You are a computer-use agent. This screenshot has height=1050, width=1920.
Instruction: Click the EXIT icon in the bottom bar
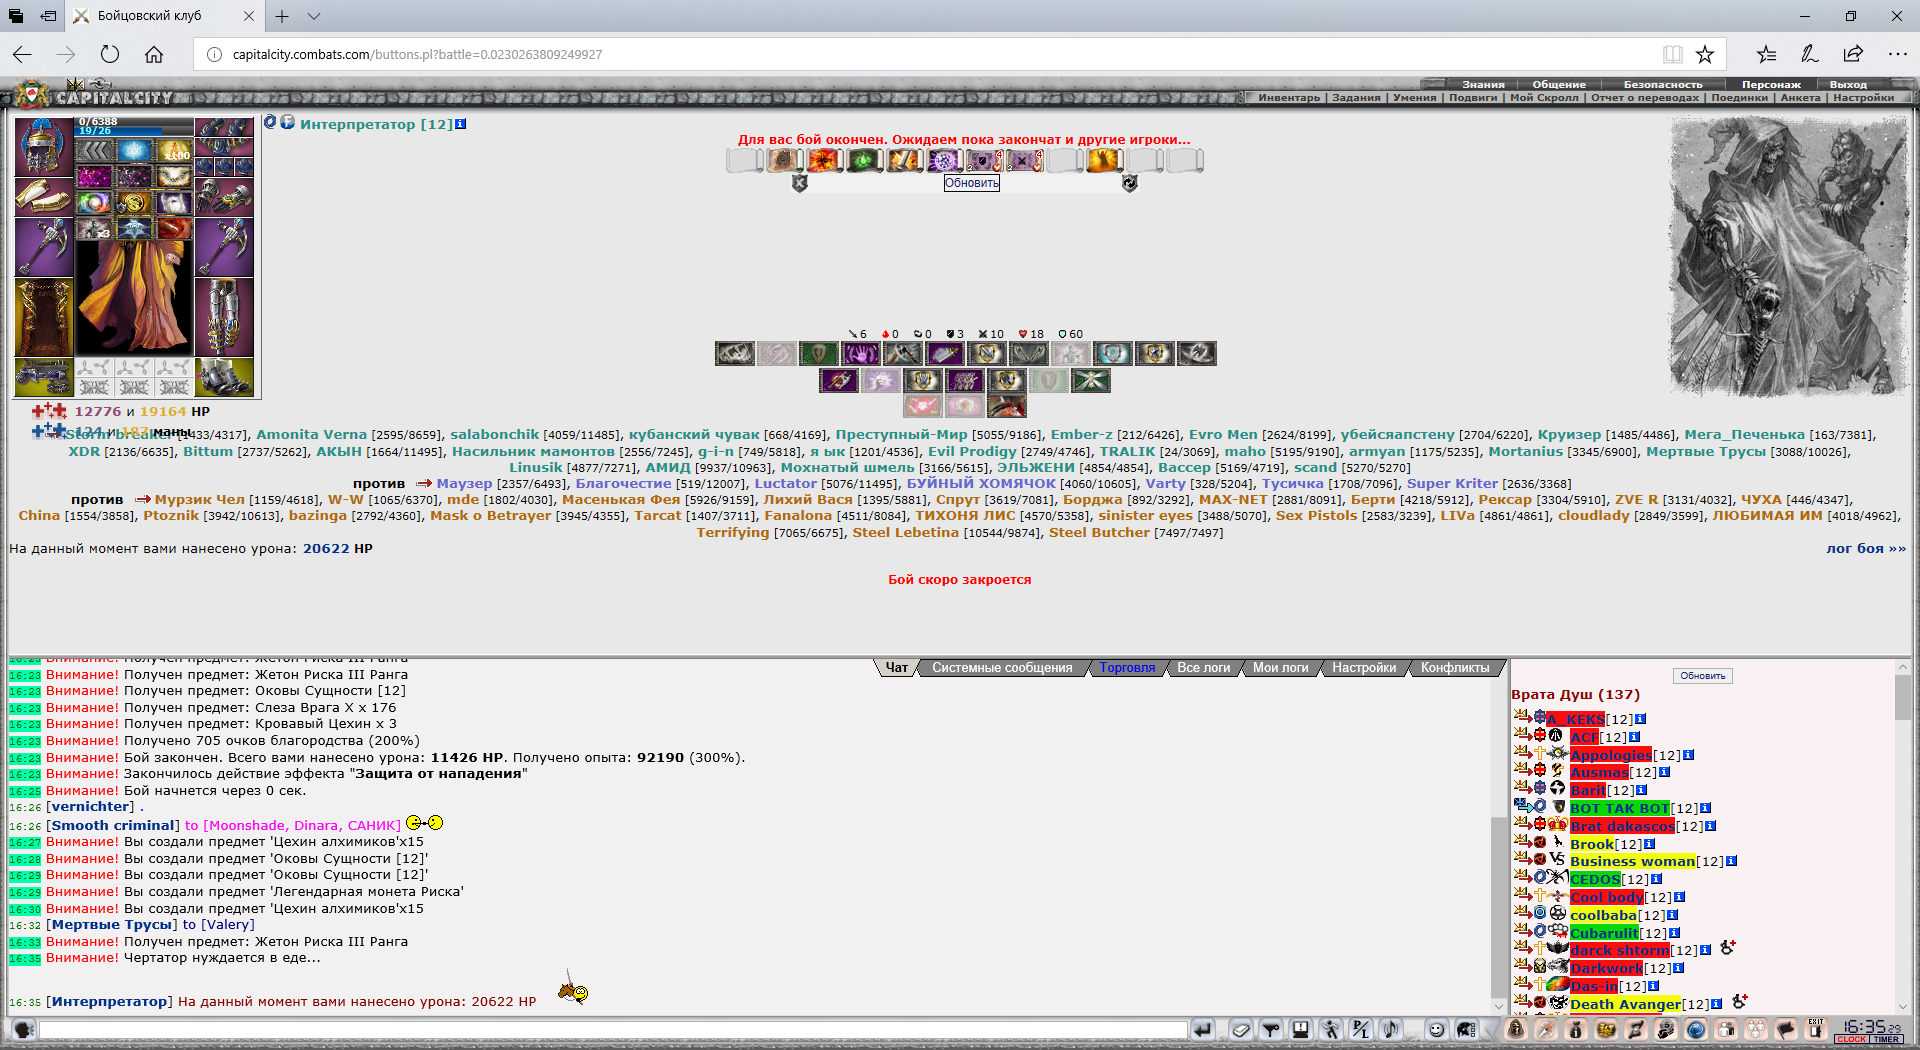point(1816,1029)
